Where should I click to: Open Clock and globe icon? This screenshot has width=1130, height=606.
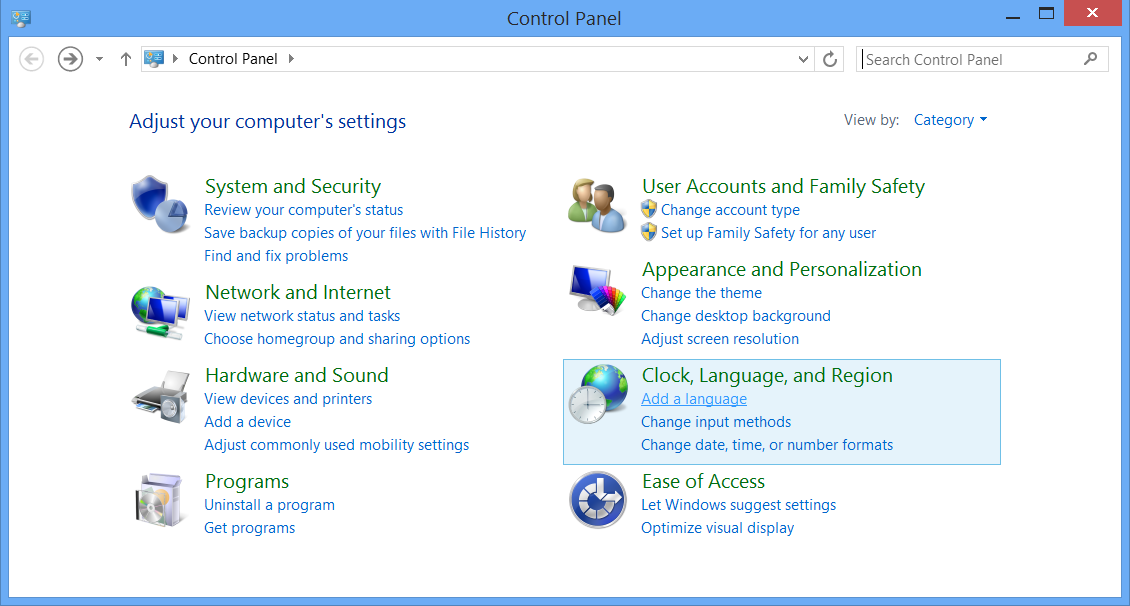(x=597, y=393)
